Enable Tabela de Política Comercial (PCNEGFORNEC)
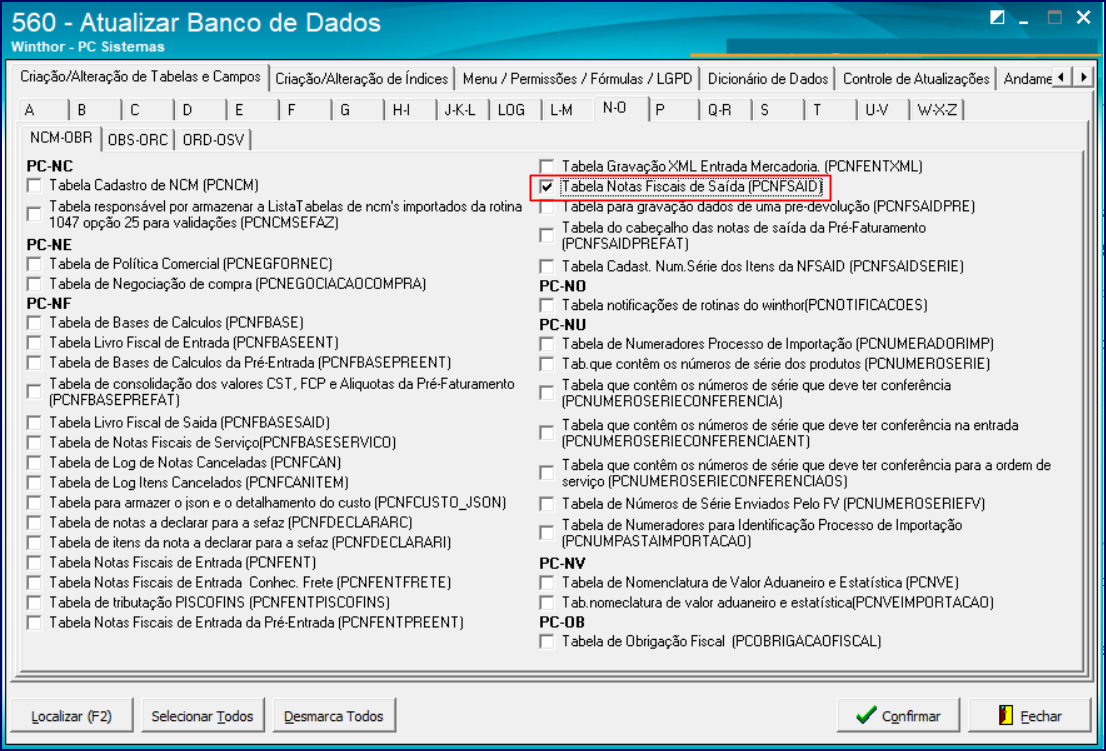Screen dimensions: 1106x751 point(34,264)
